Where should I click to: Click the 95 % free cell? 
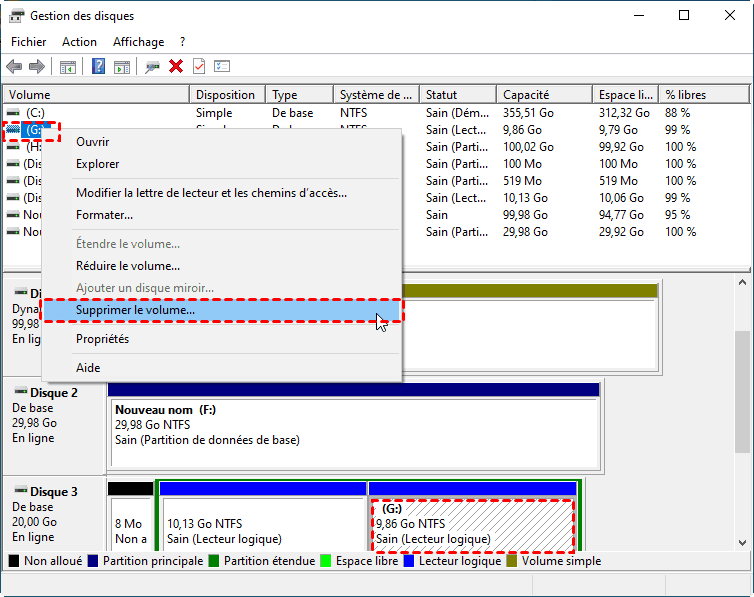coord(678,215)
